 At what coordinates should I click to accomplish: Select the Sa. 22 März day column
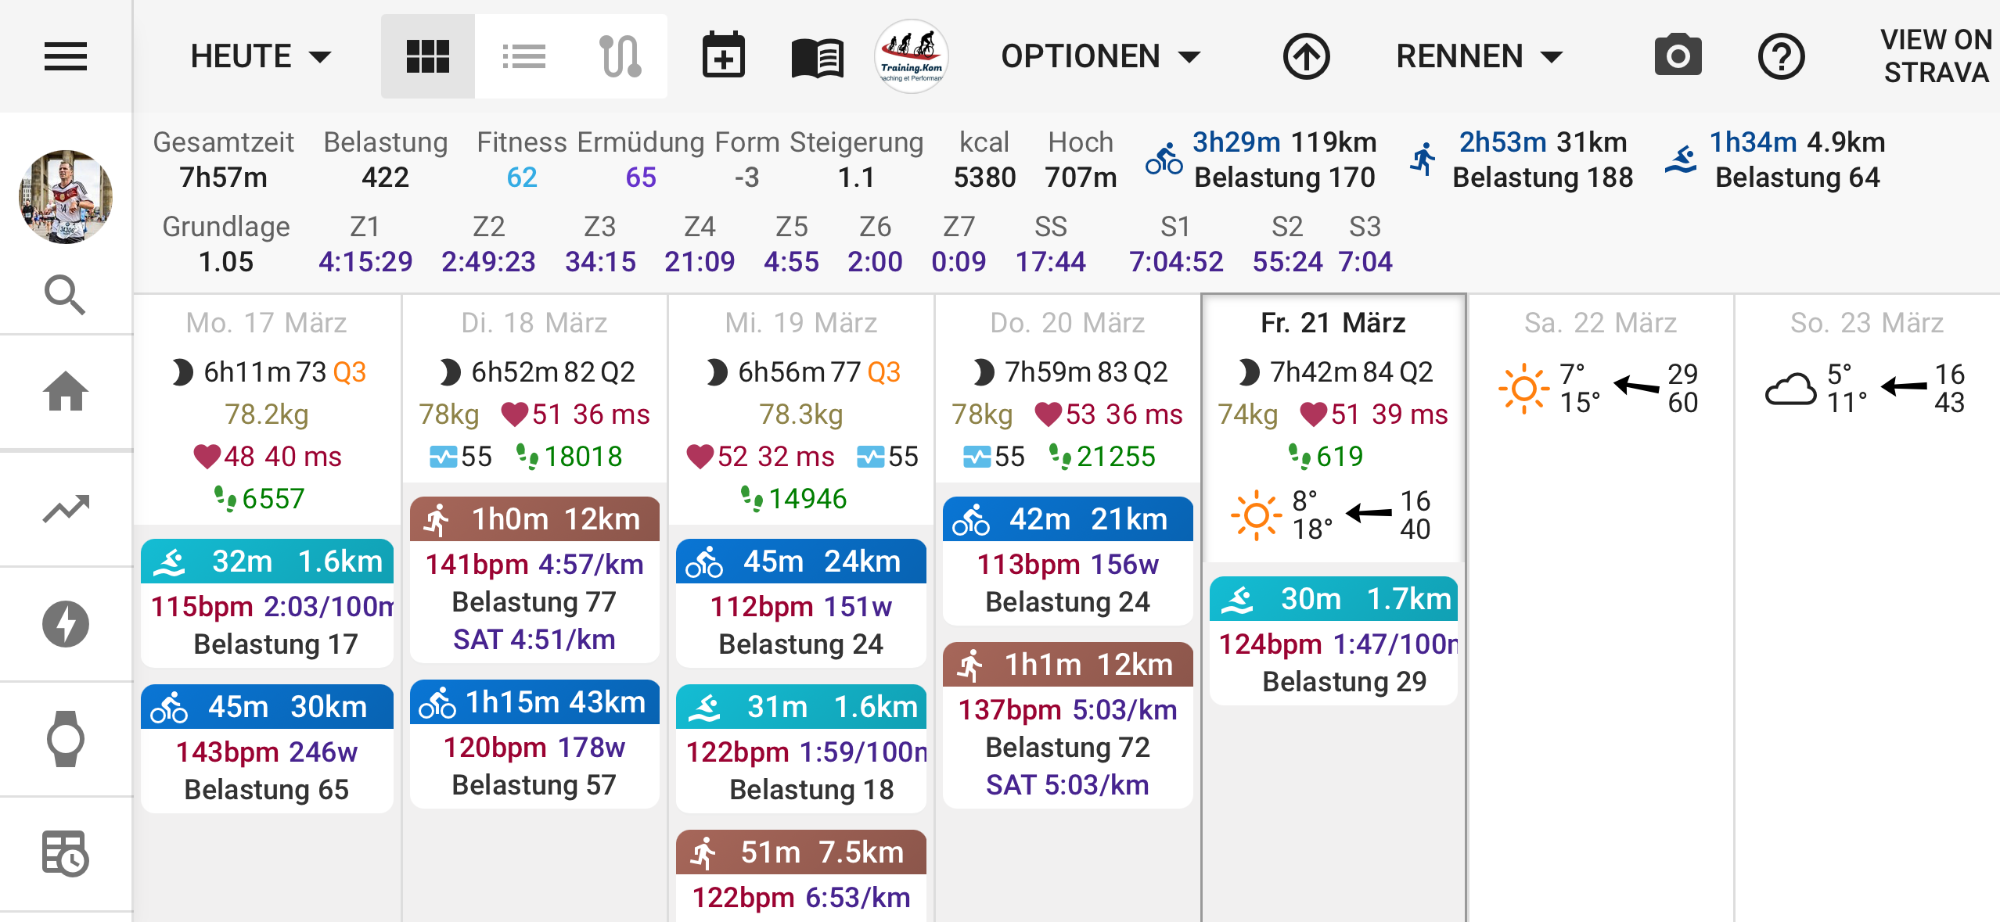[1600, 323]
